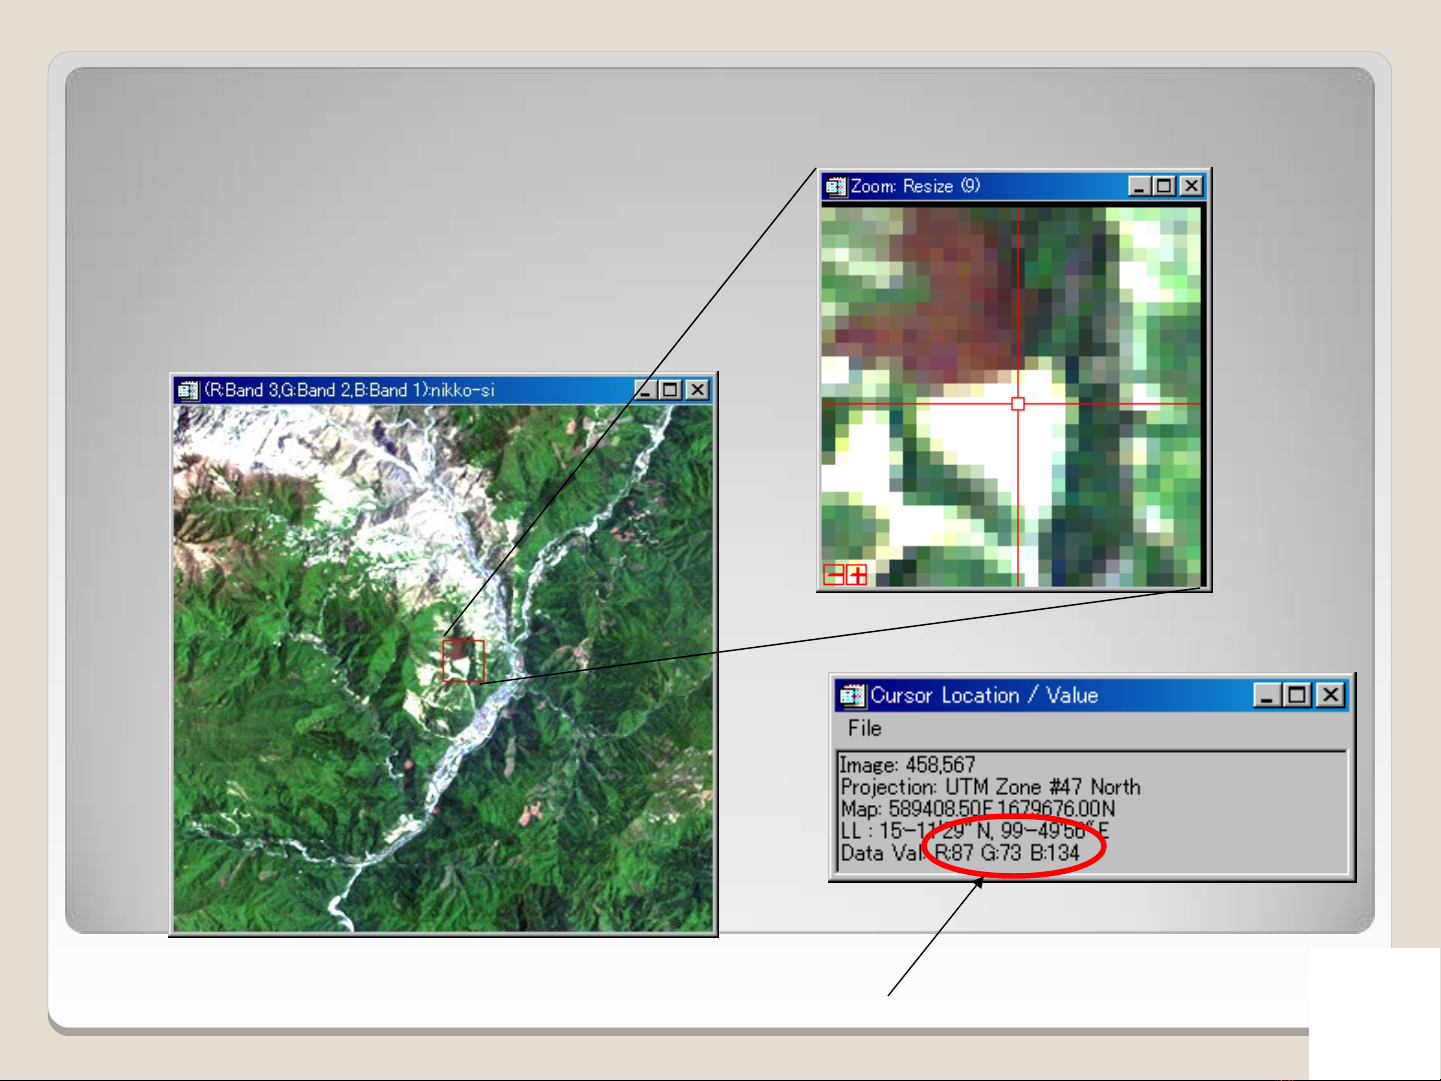Minimize the Zoom Resize window
The width and height of the screenshot is (1441, 1081).
click(x=1139, y=186)
